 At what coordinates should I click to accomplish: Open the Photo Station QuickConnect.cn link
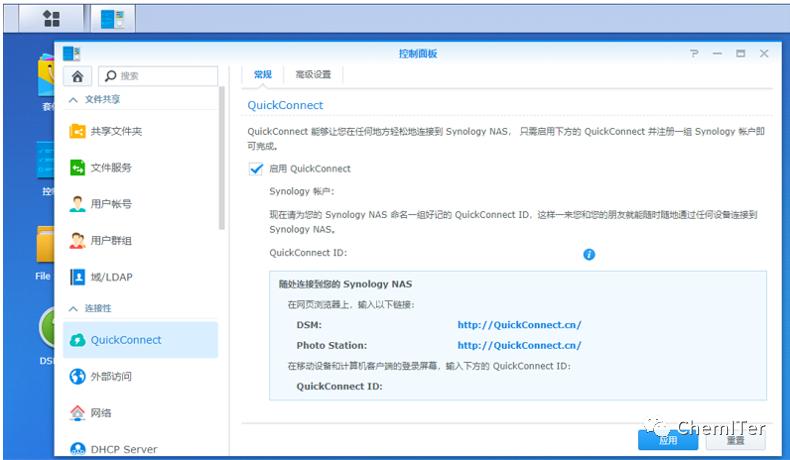pos(519,346)
